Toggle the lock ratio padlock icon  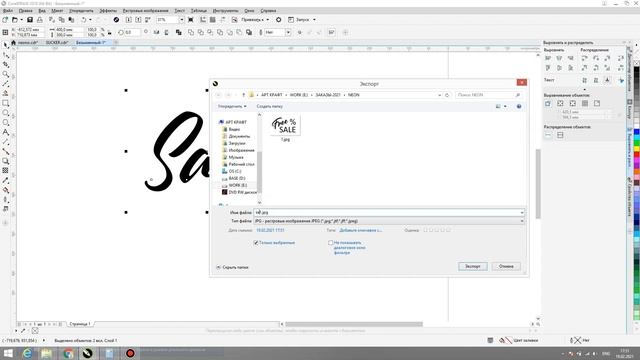click(x=109, y=32)
